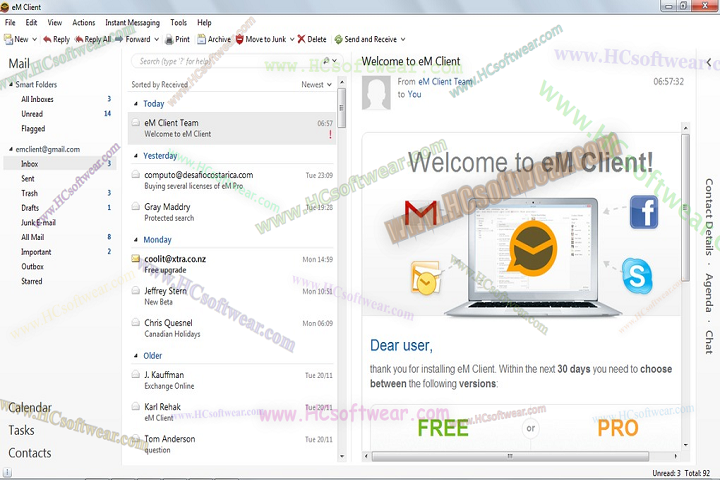Open the Instant Messaging menu
720x480 pixels.
click(x=132, y=23)
